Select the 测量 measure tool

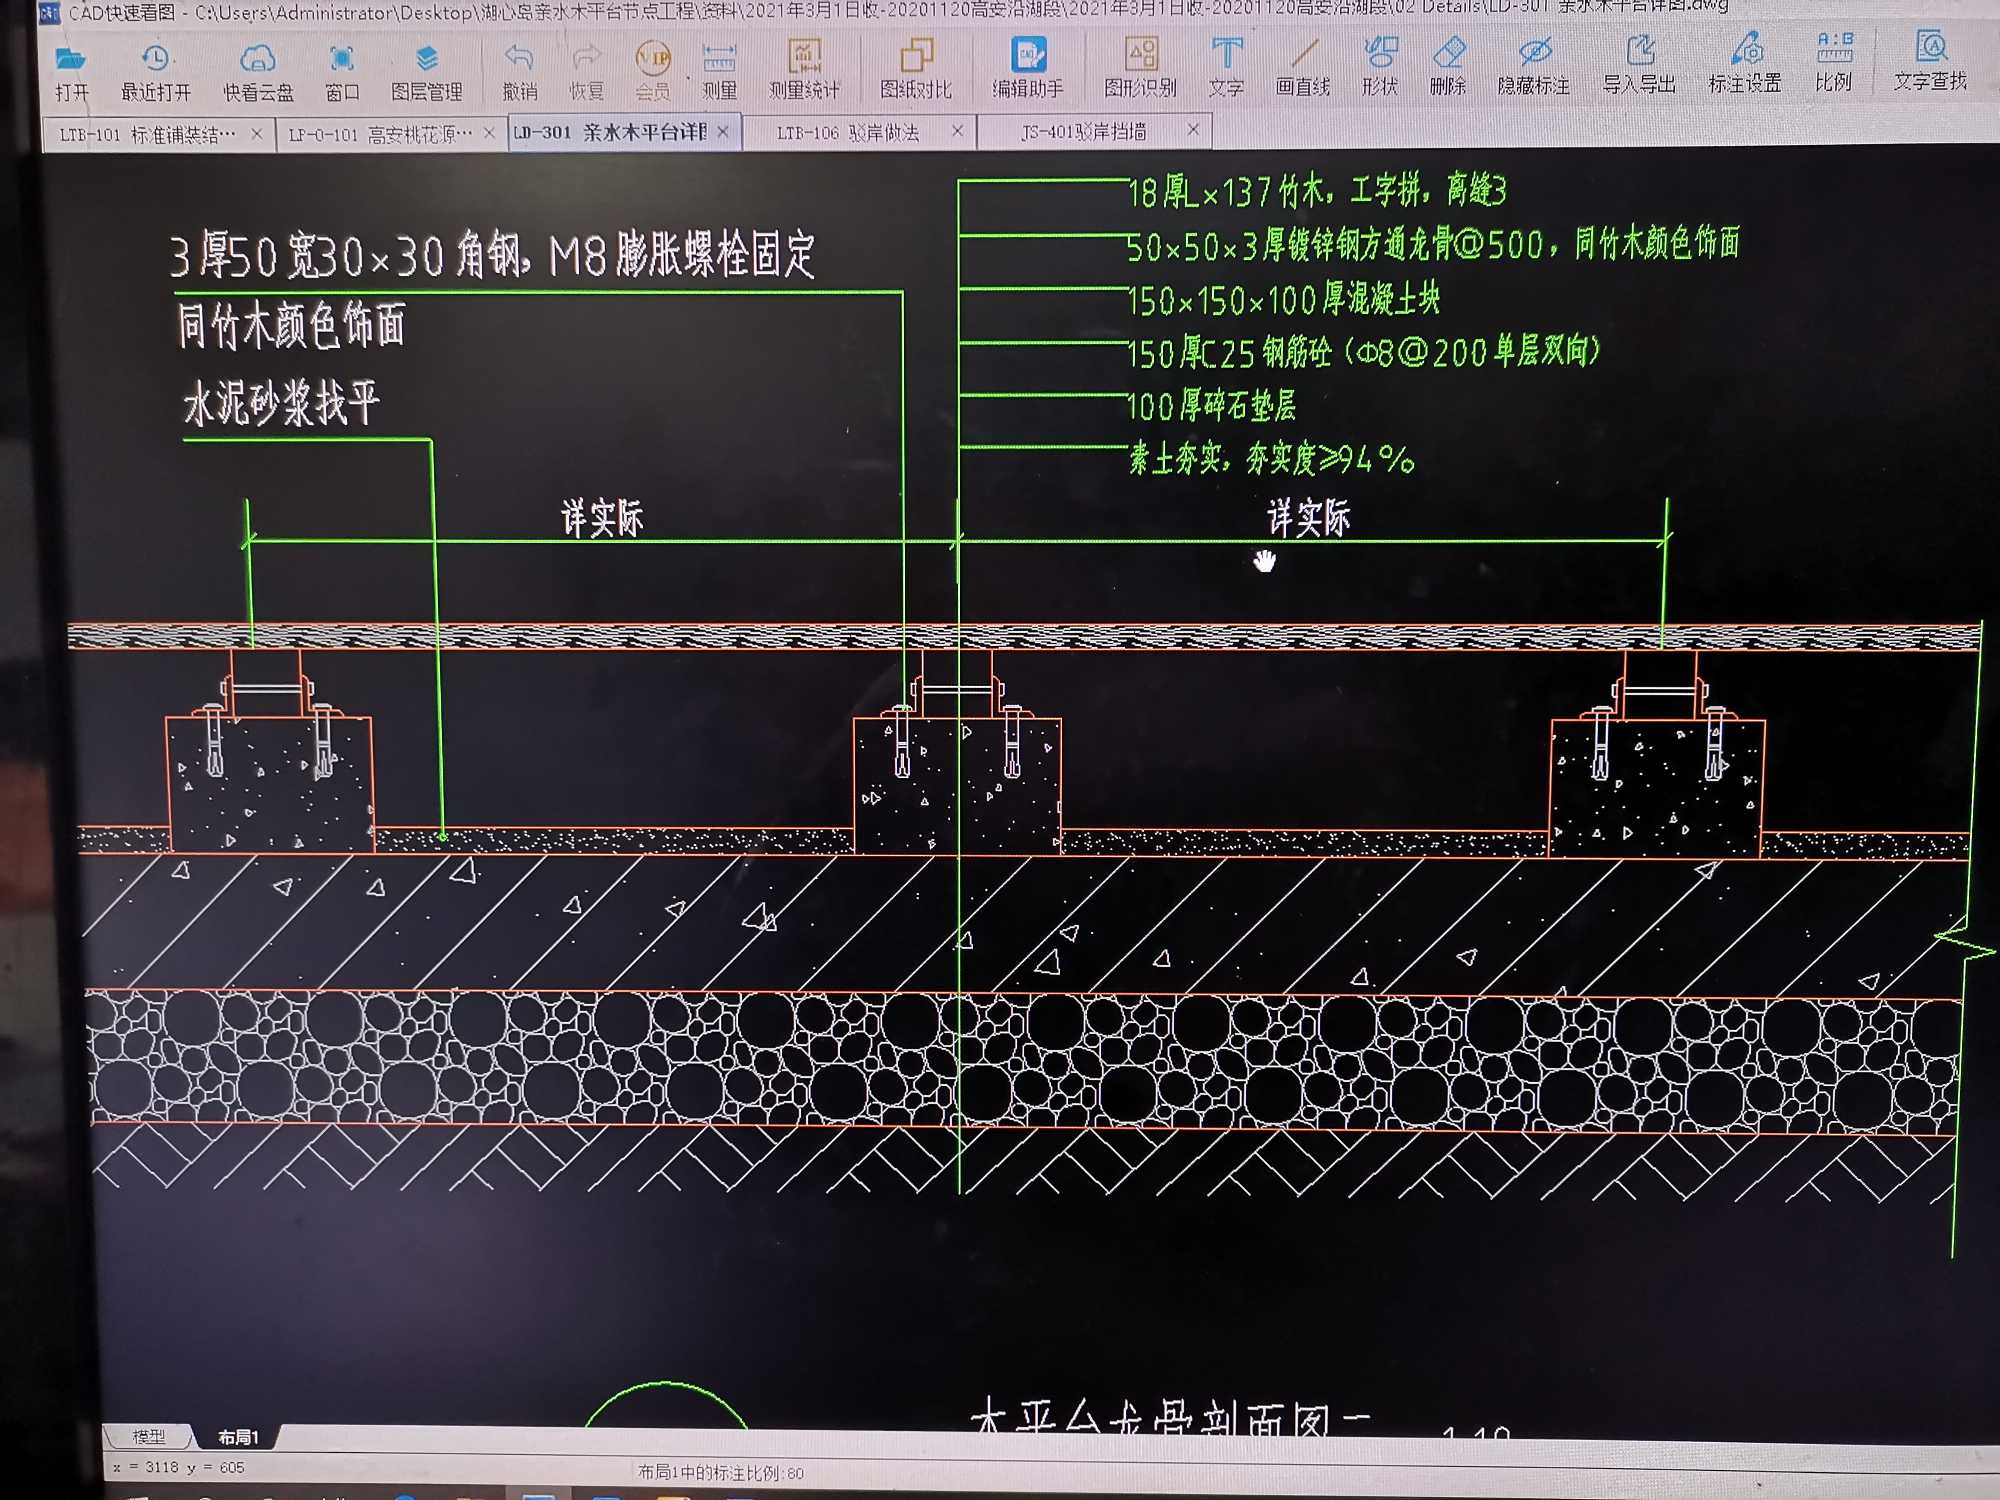point(719,72)
